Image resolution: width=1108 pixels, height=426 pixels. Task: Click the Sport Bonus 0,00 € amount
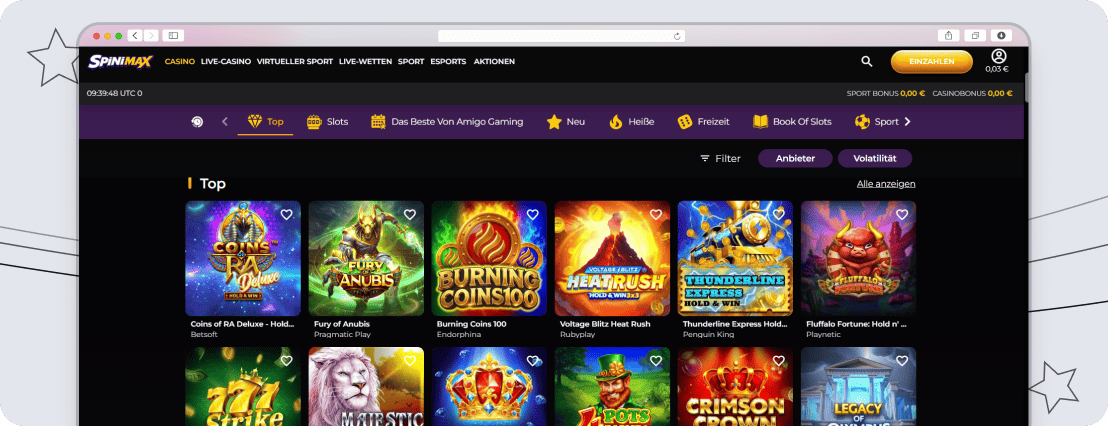pyautogui.click(x=912, y=93)
